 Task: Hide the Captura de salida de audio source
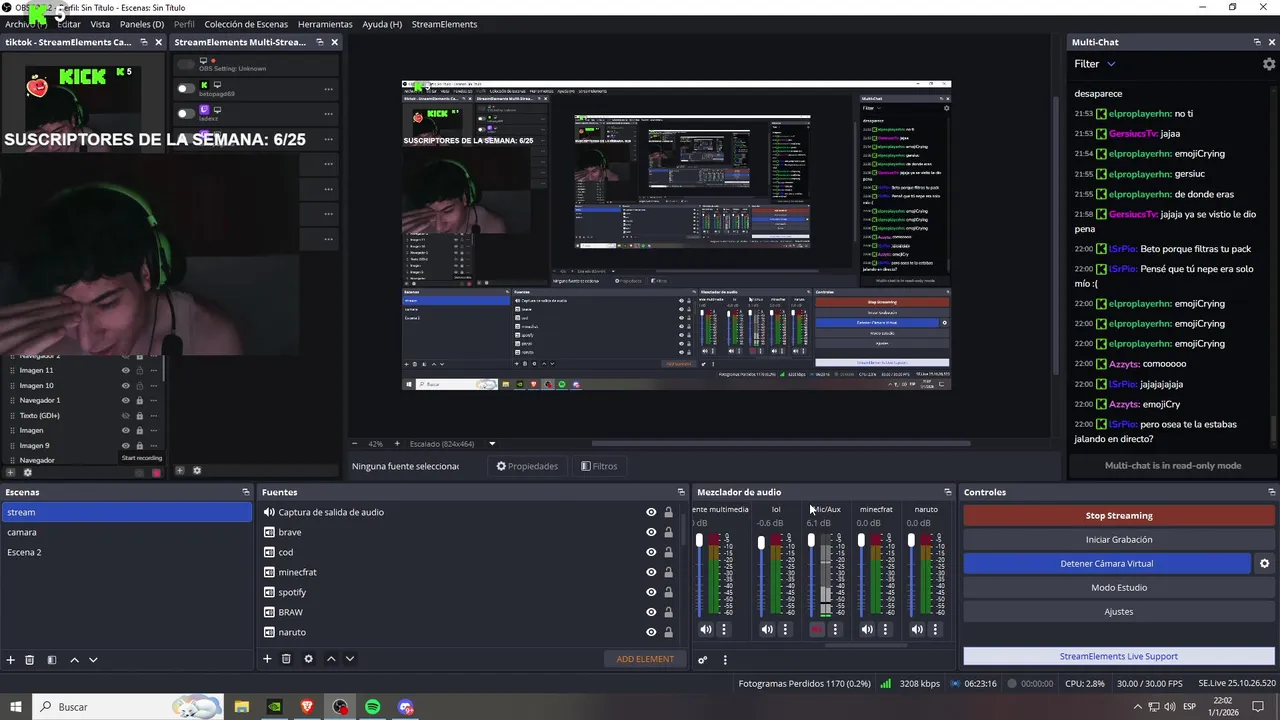tap(651, 512)
